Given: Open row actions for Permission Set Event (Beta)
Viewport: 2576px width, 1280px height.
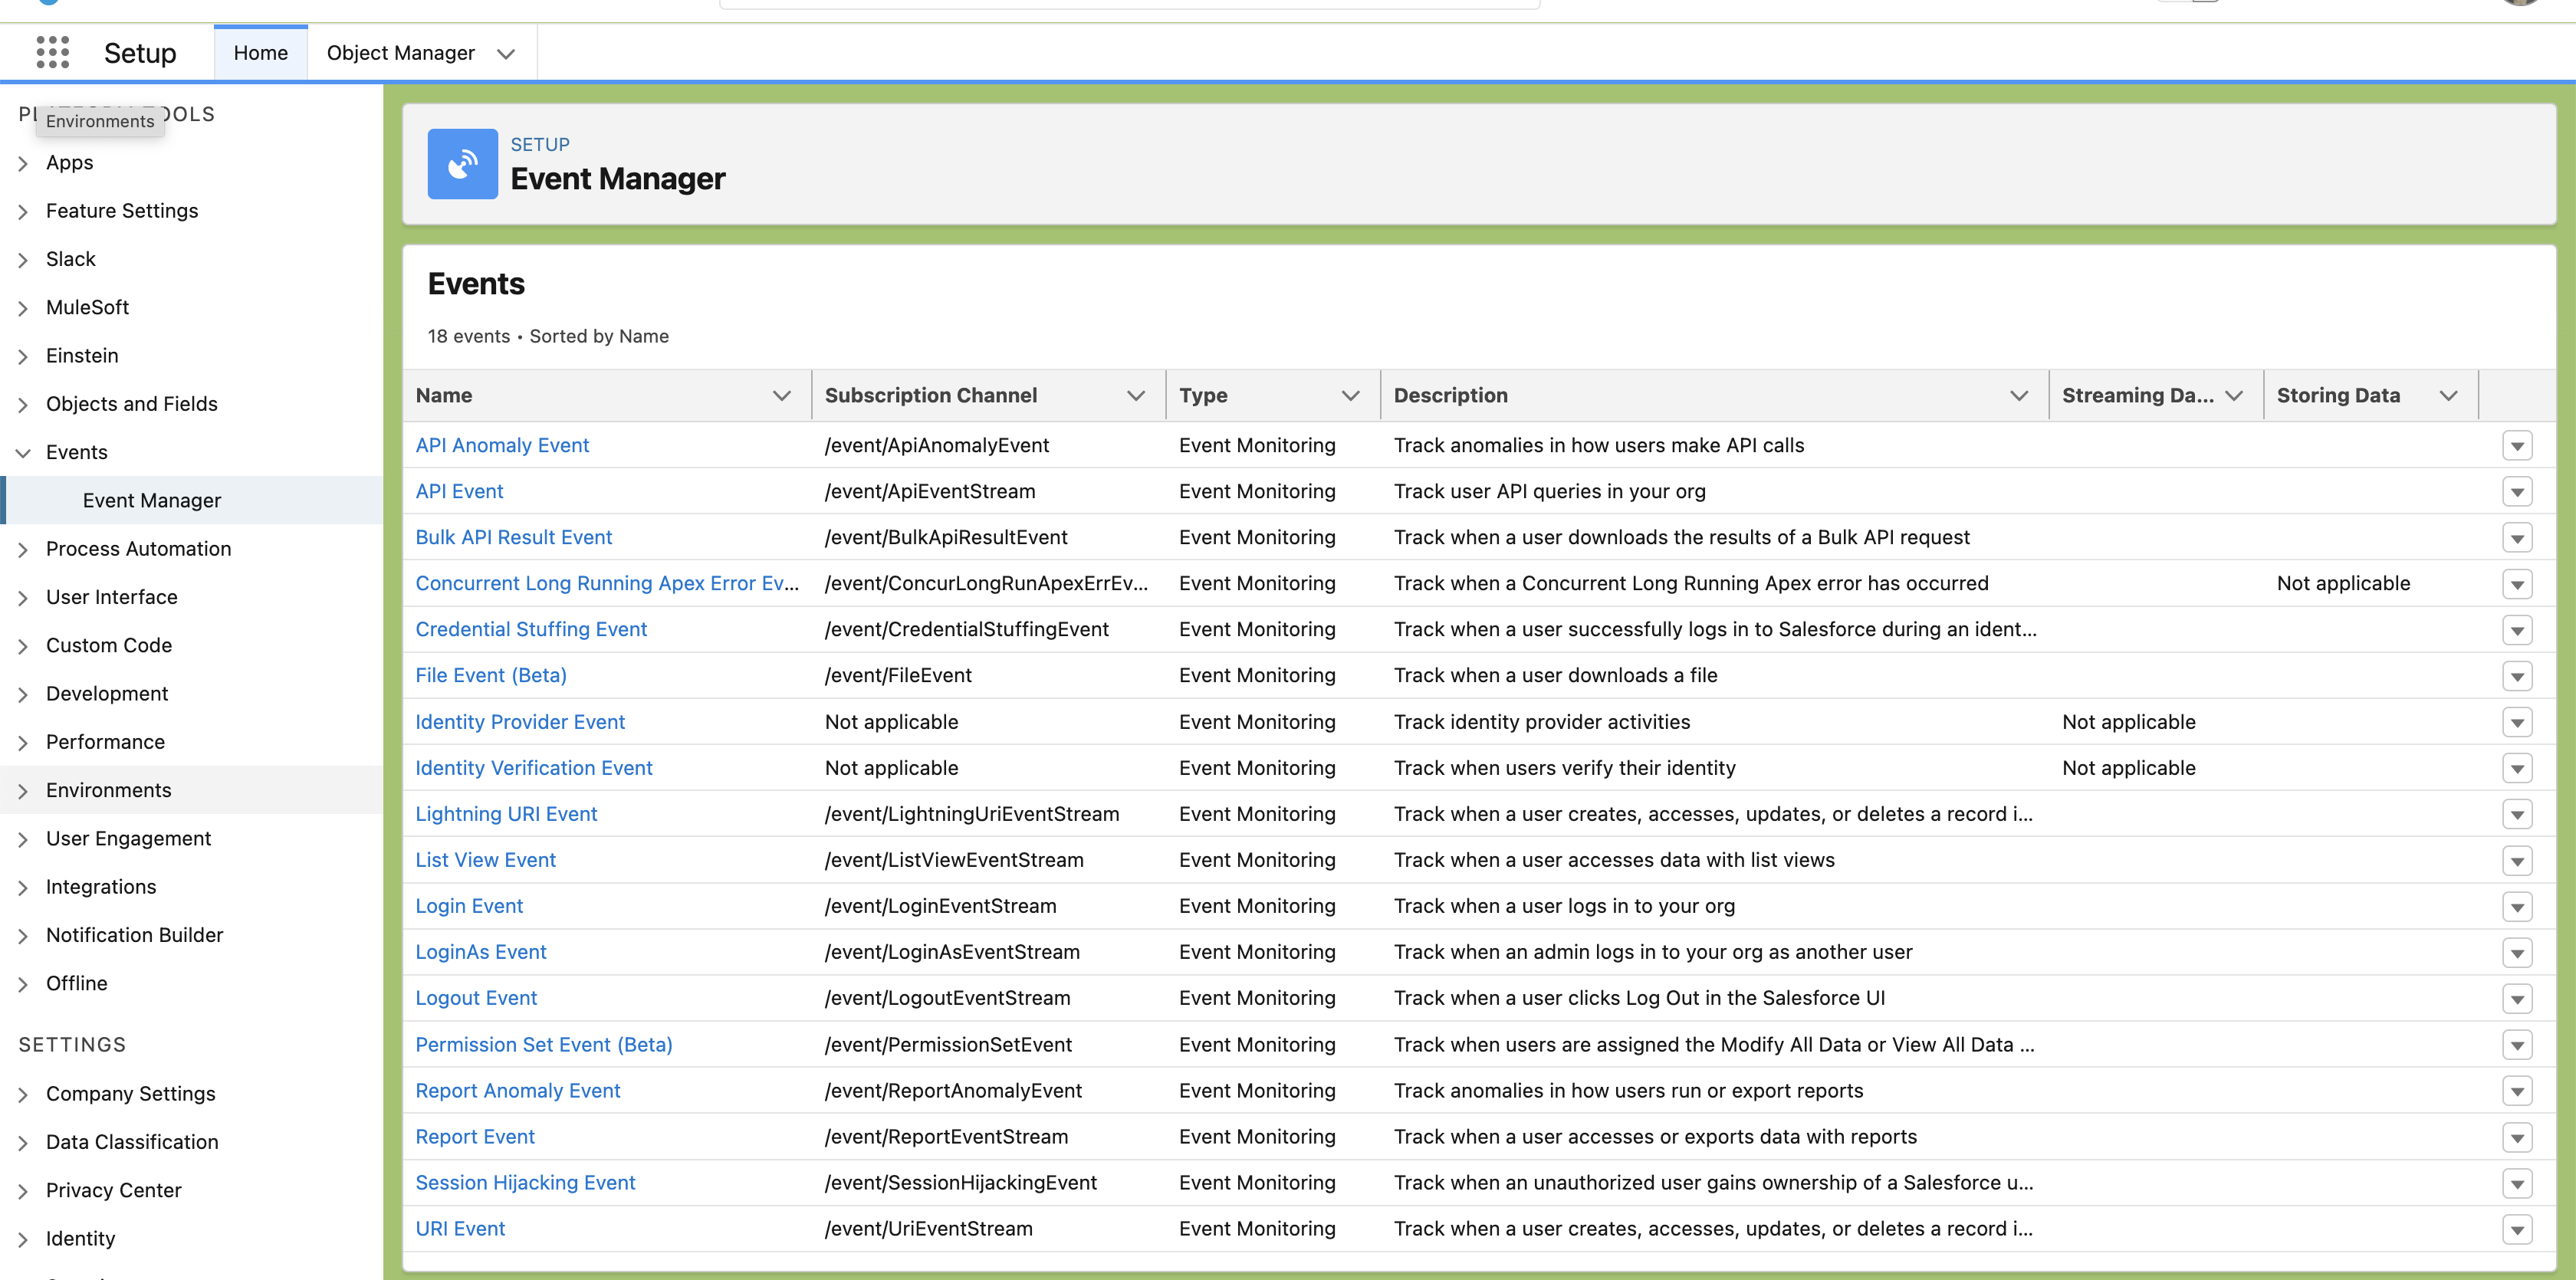Looking at the screenshot, I should point(2516,1045).
